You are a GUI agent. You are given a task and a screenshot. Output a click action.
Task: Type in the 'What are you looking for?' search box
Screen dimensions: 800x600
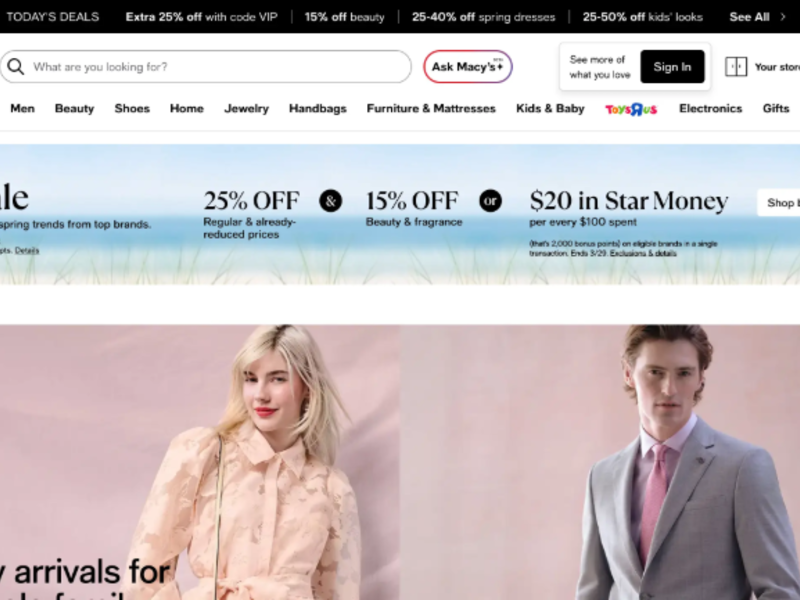tap(215, 67)
